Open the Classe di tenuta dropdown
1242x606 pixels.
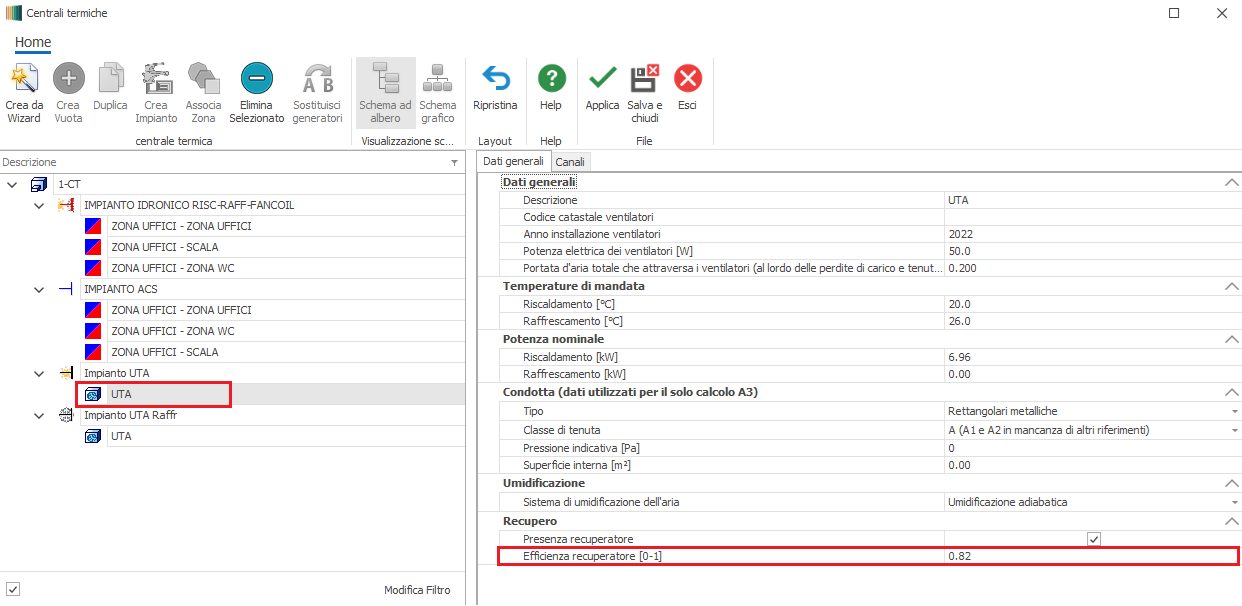click(x=1234, y=430)
